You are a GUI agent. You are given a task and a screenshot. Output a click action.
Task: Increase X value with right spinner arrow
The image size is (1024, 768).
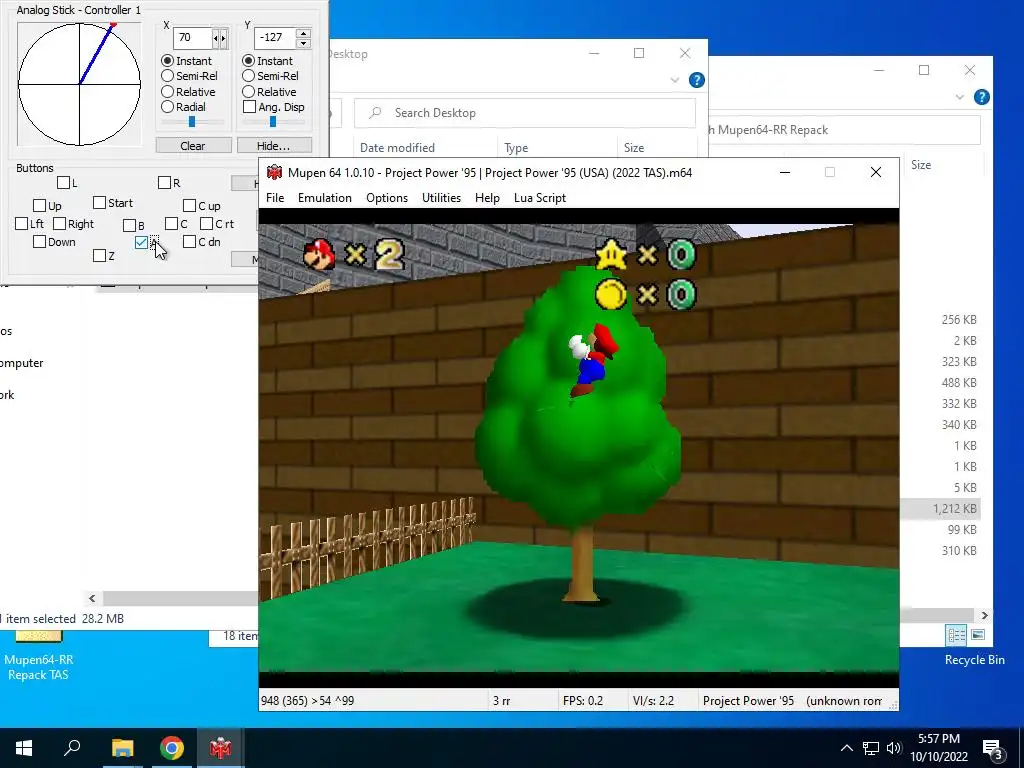[224, 39]
